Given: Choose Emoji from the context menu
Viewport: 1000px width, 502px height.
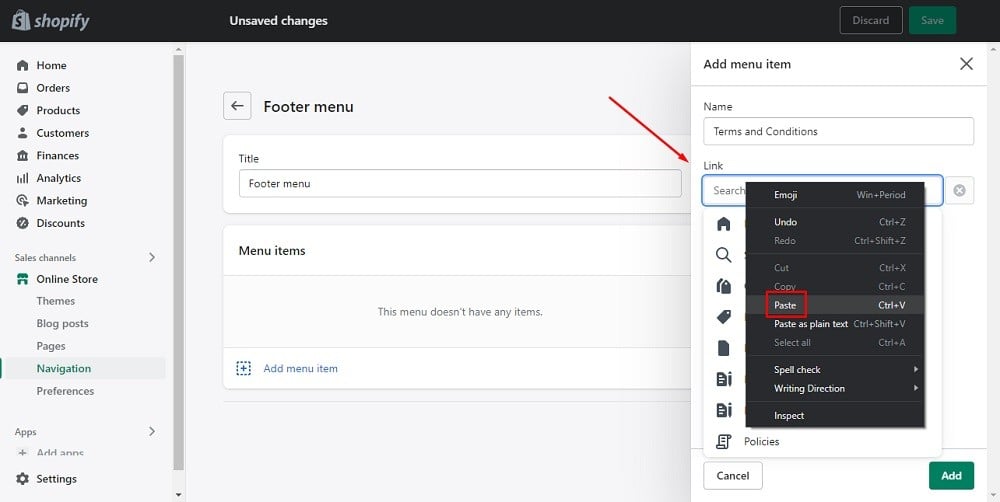Looking at the screenshot, I should (835, 195).
